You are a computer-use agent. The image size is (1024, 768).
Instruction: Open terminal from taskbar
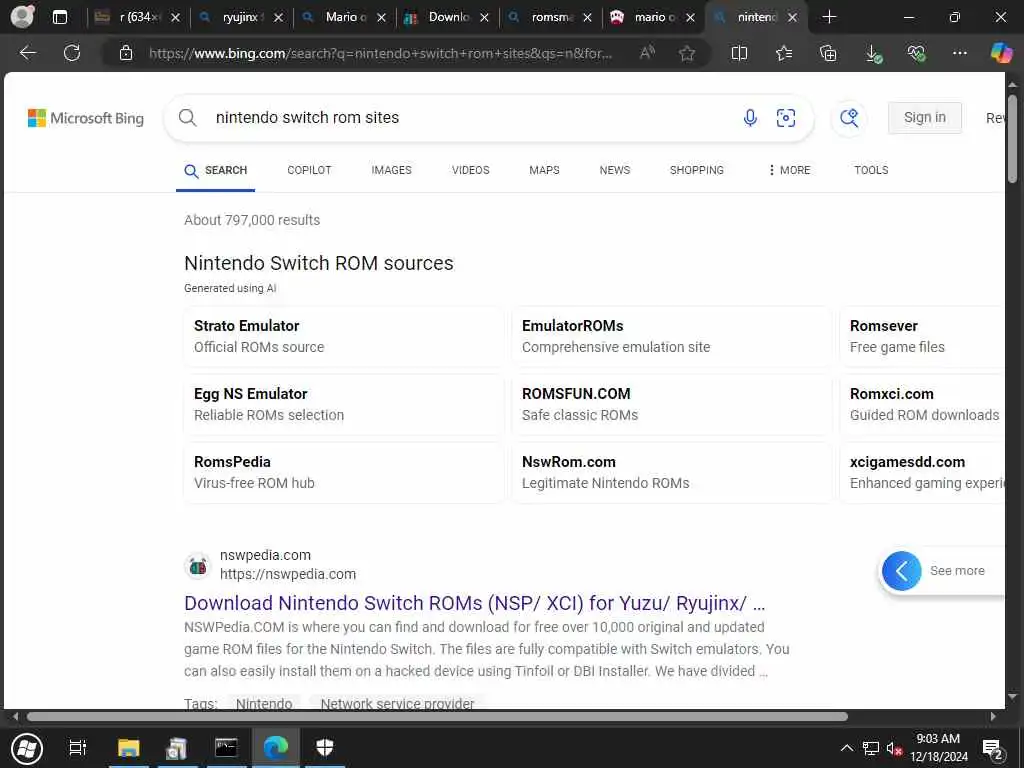click(226, 748)
